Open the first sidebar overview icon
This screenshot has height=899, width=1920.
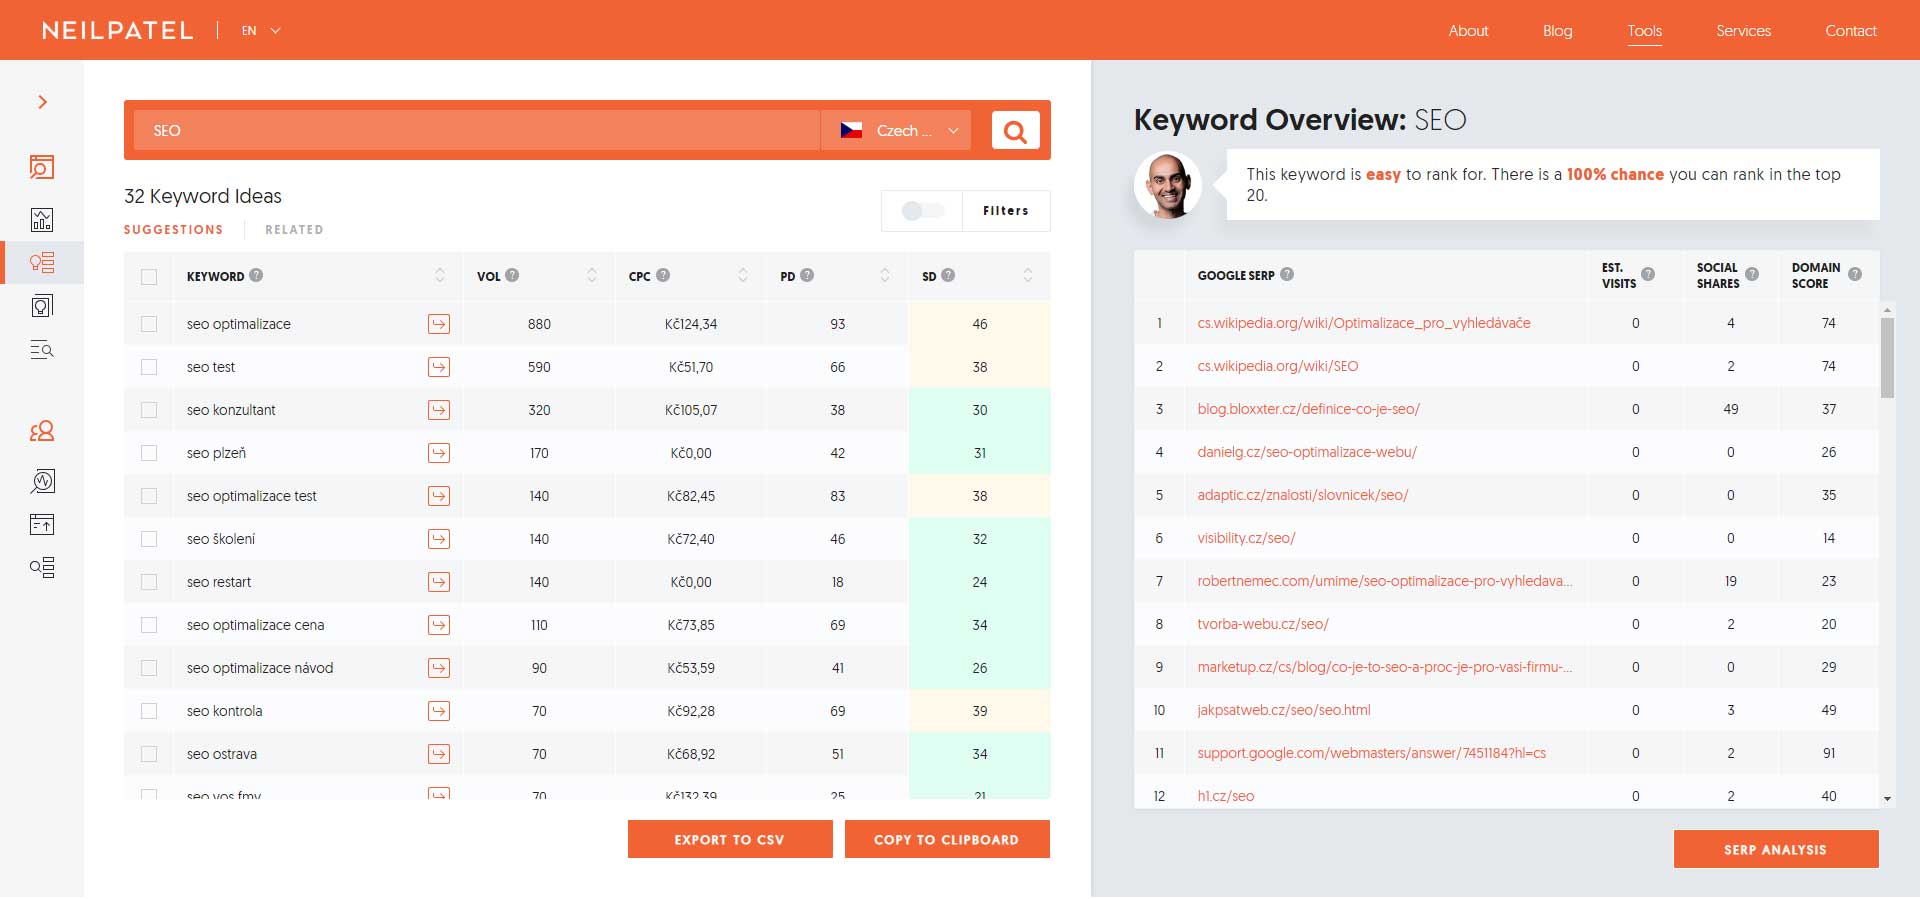(42, 167)
